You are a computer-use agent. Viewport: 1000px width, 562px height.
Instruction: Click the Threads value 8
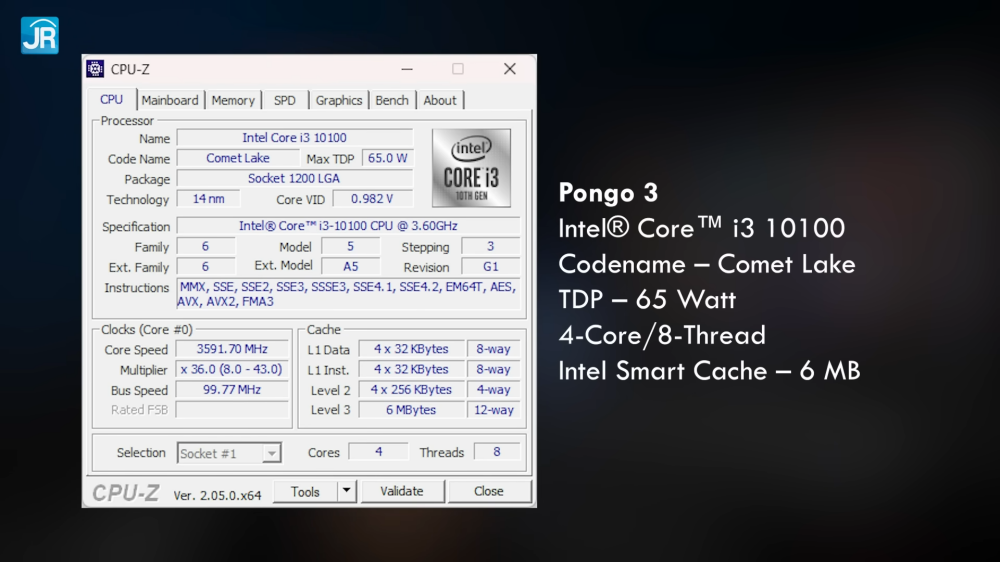click(497, 452)
